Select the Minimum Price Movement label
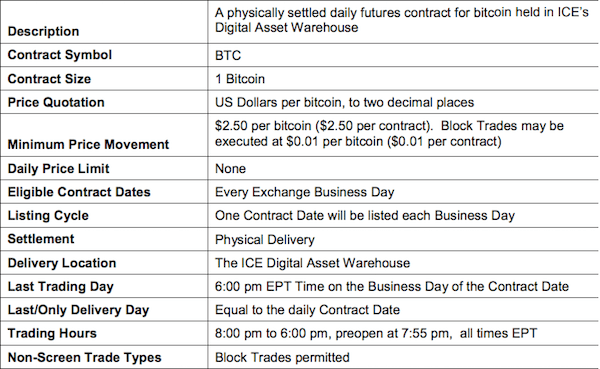Viewport: 600px width, 369px height. tap(88, 144)
